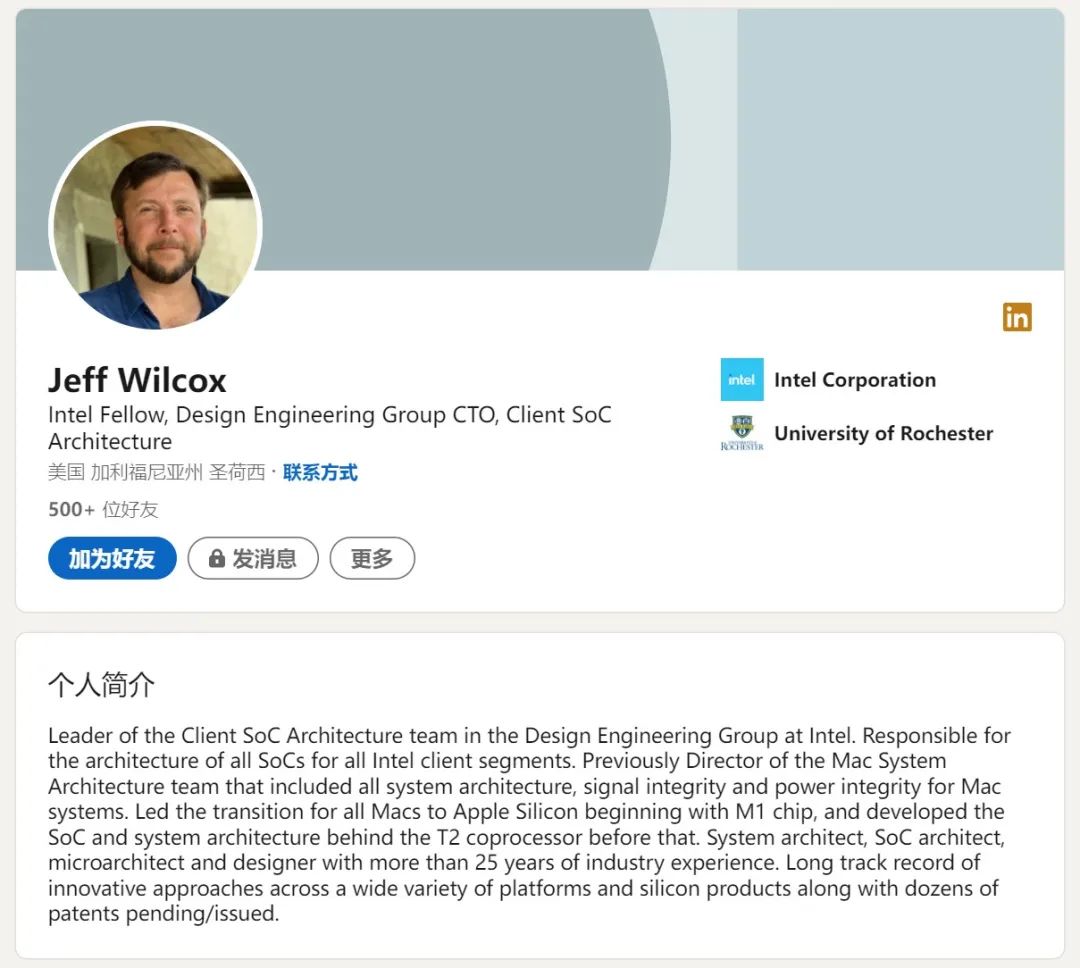Click the bio paragraph about Client SoC Architecture
The height and width of the screenshot is (968, 1080).
tap(530, 824)
